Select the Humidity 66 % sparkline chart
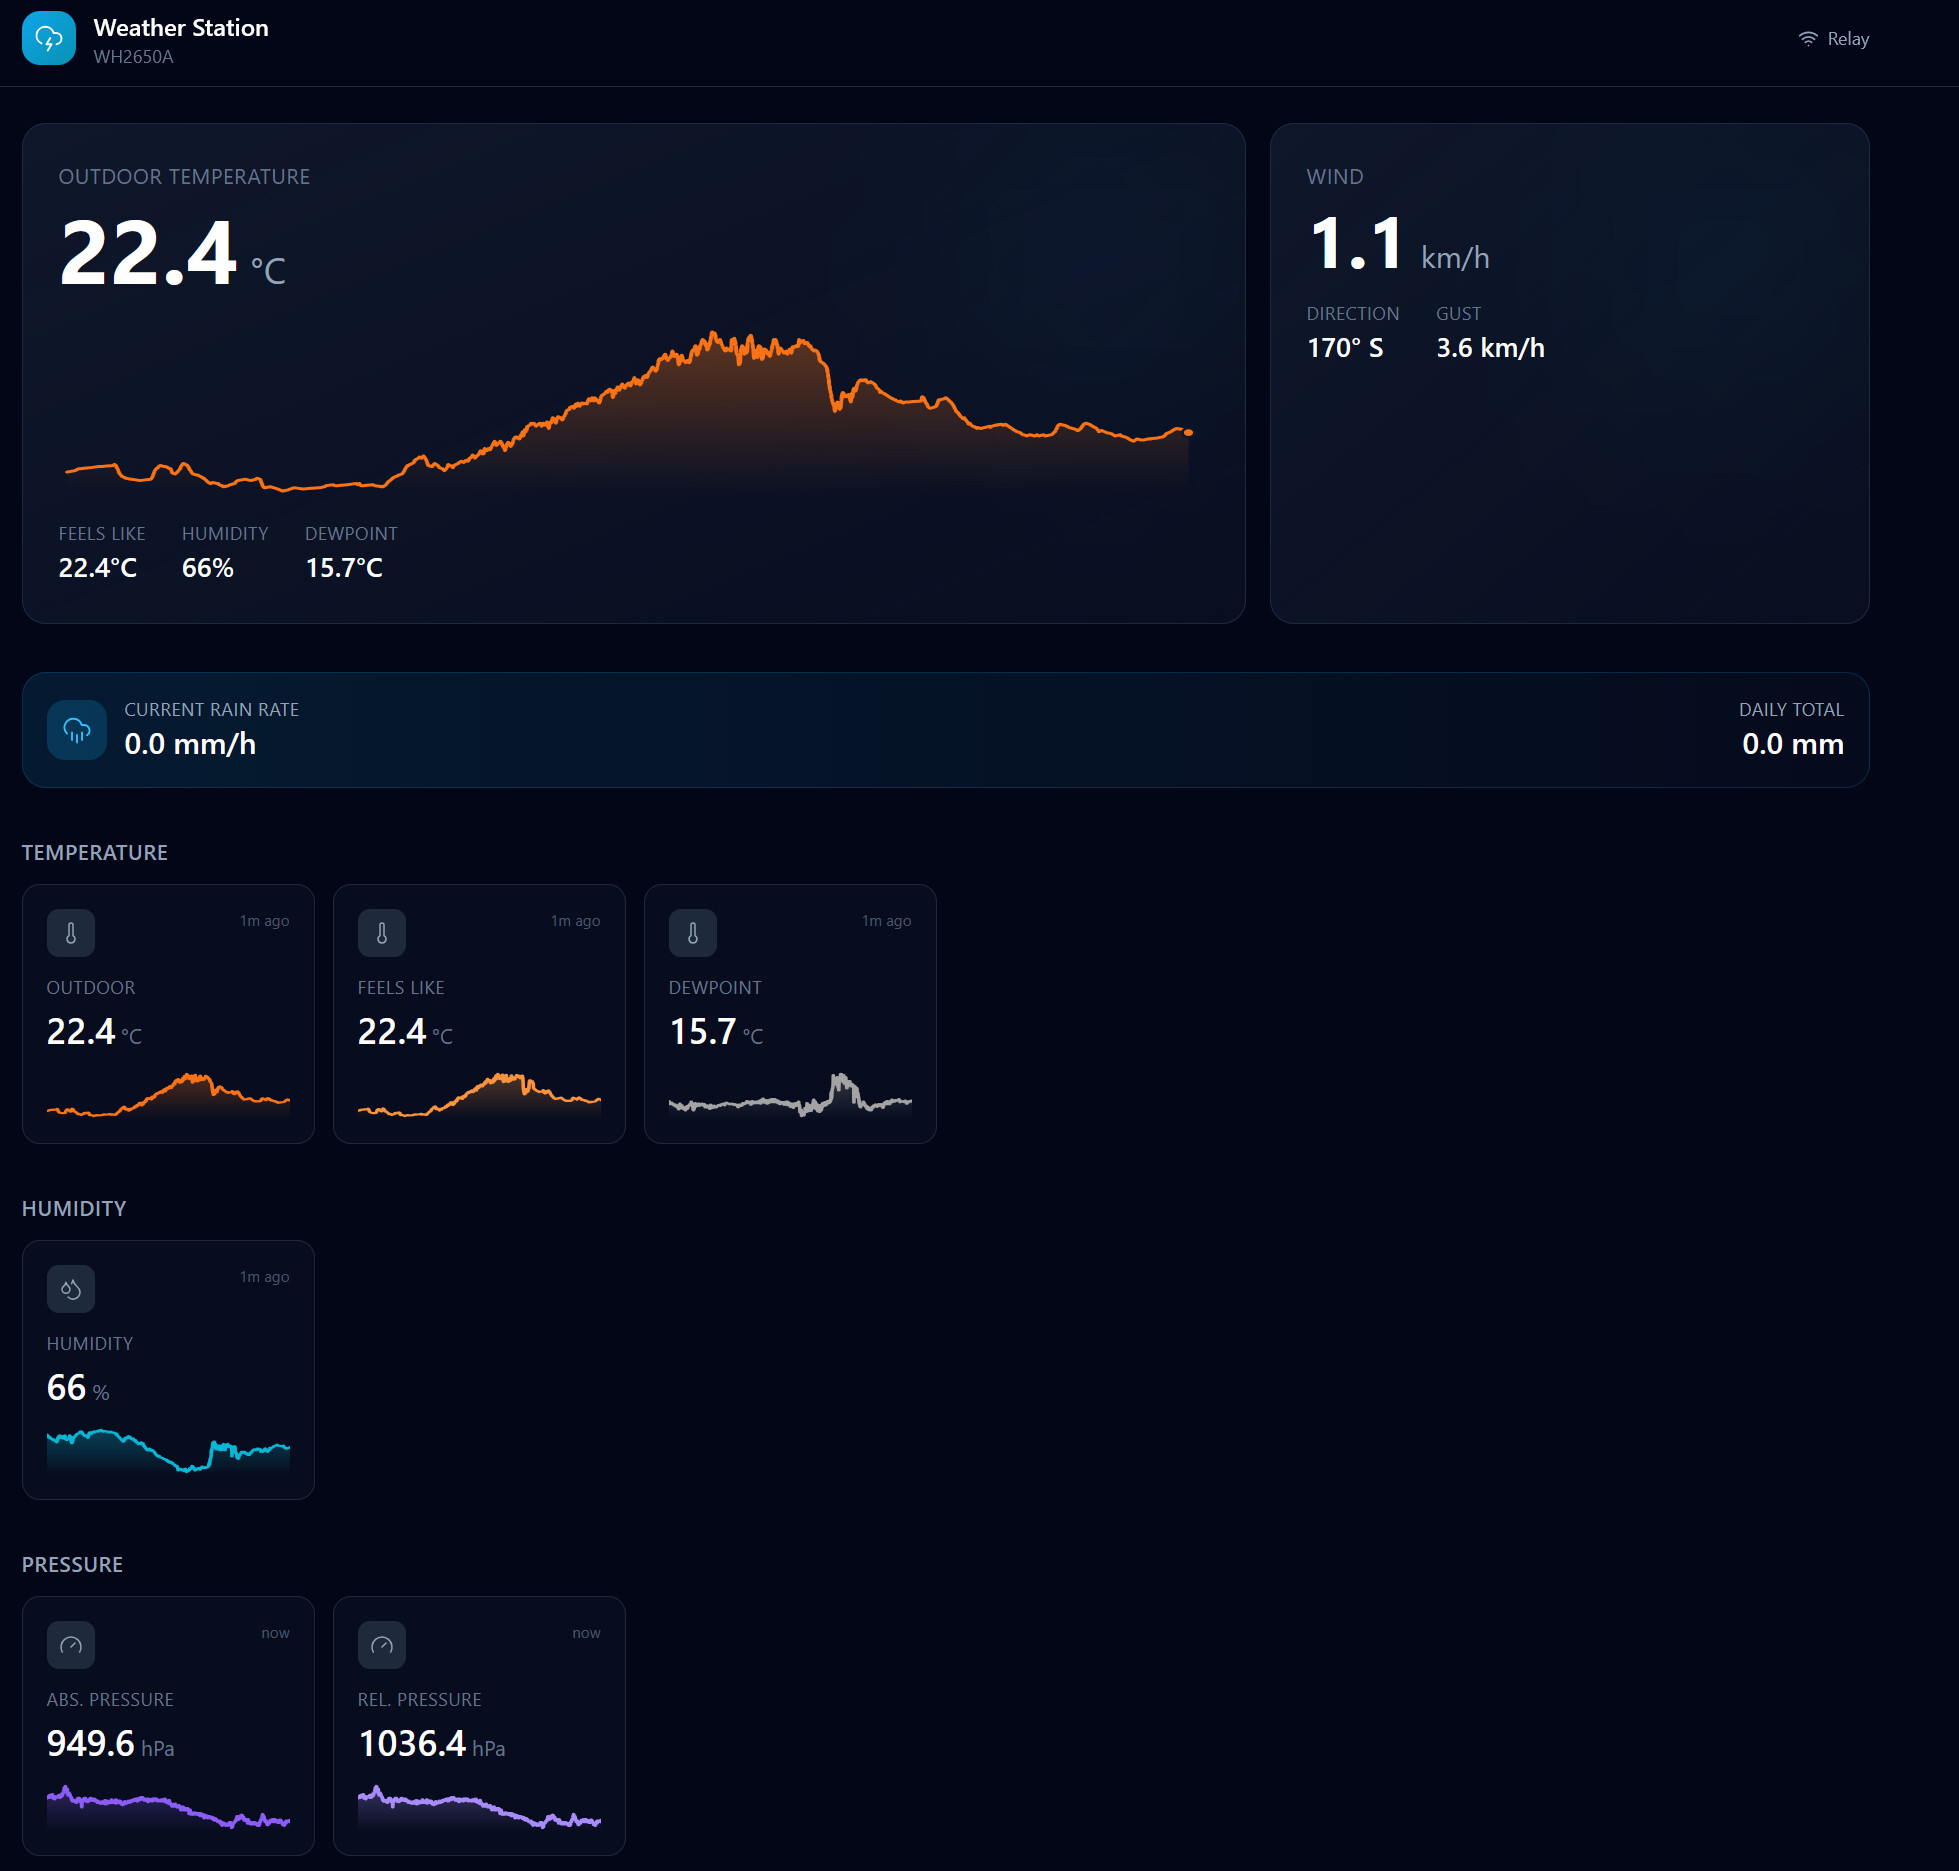 168,1451
